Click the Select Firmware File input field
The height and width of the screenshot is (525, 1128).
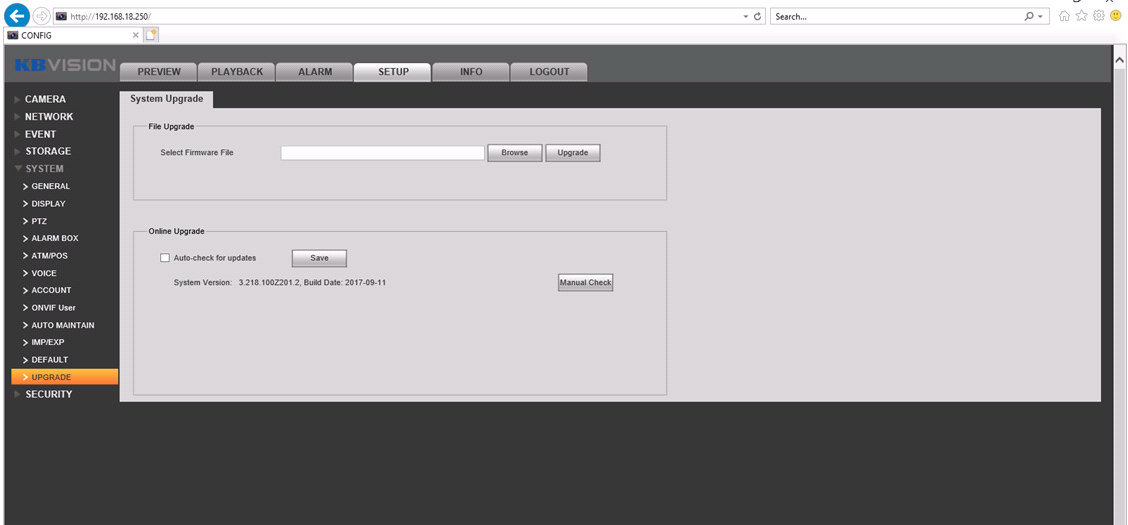pyautogui.click(x=382, y=153)
